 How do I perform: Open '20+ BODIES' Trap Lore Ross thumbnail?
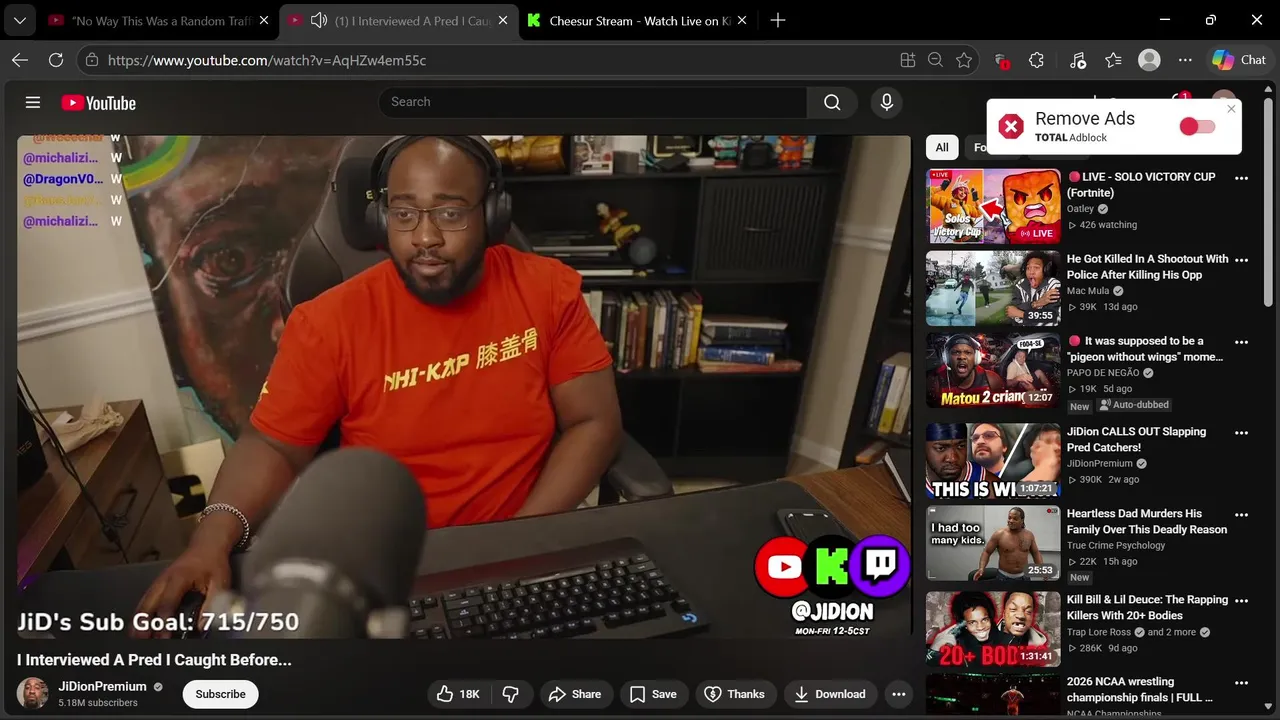click(x=993, y=629)
